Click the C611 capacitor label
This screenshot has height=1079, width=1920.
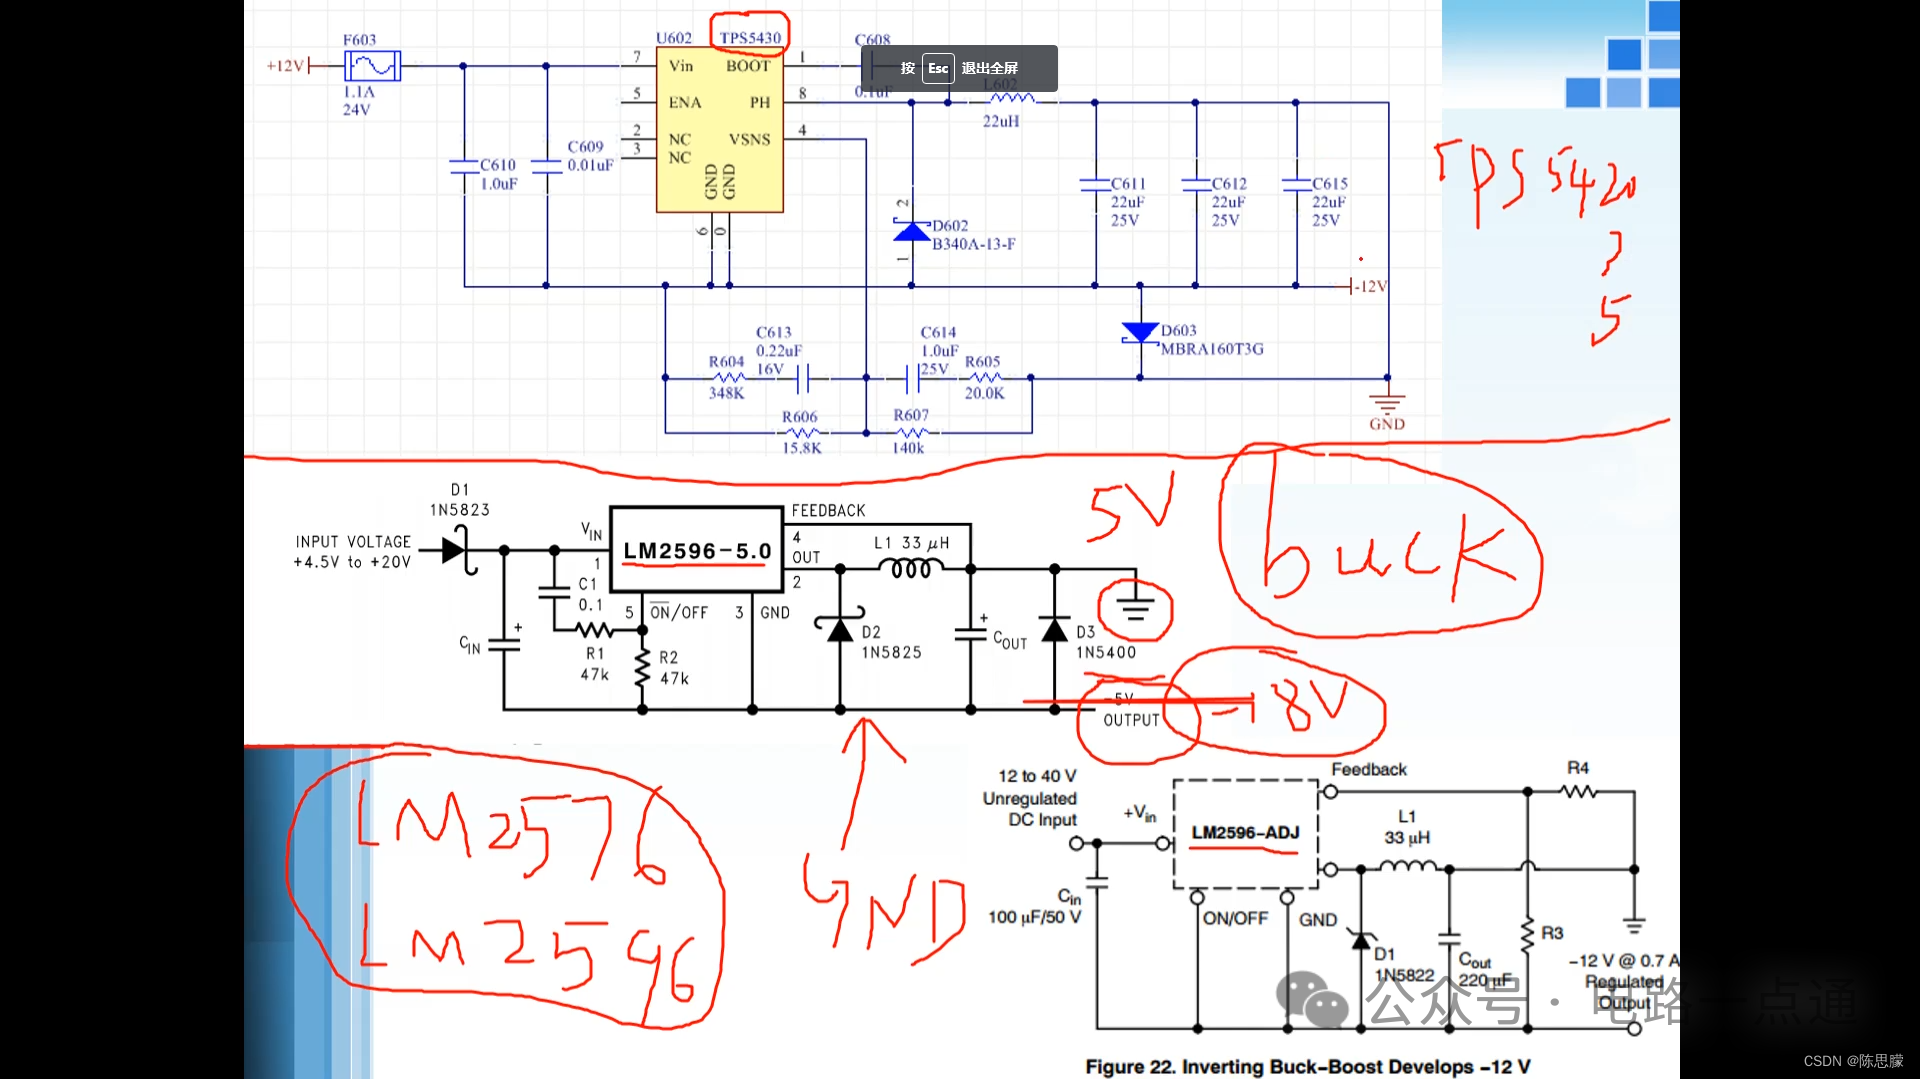[1128, 184]
